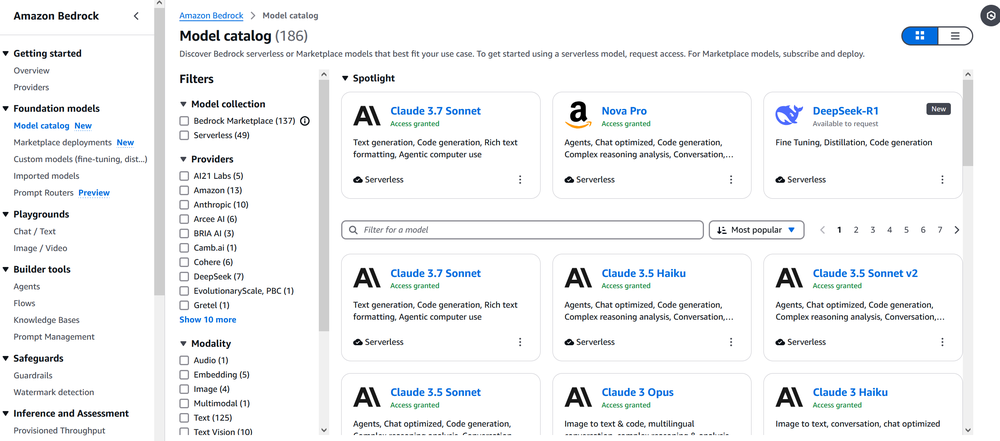Click Bedrock Marketplace info icon
1000x441 pixels.
click(x=305, y=121)
